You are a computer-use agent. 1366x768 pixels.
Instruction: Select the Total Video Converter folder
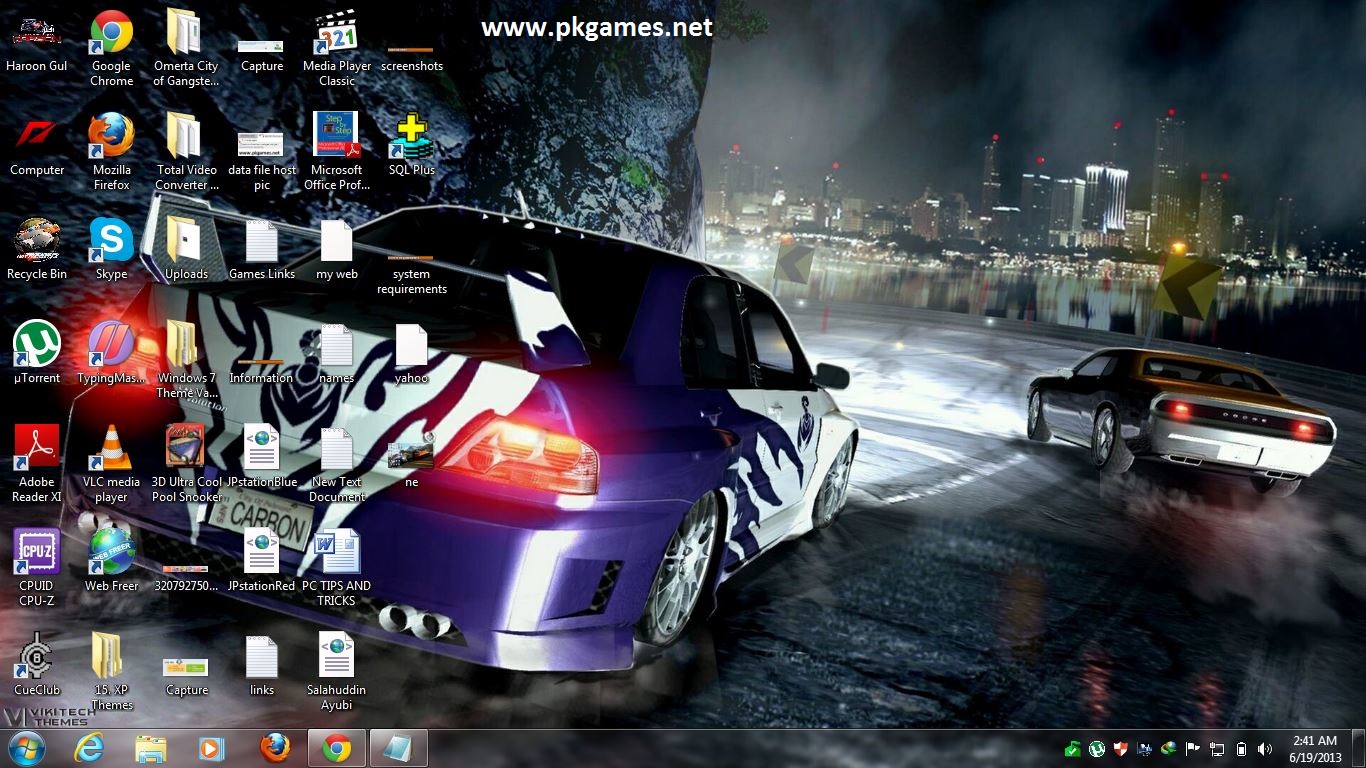click(x=186, y=151)
